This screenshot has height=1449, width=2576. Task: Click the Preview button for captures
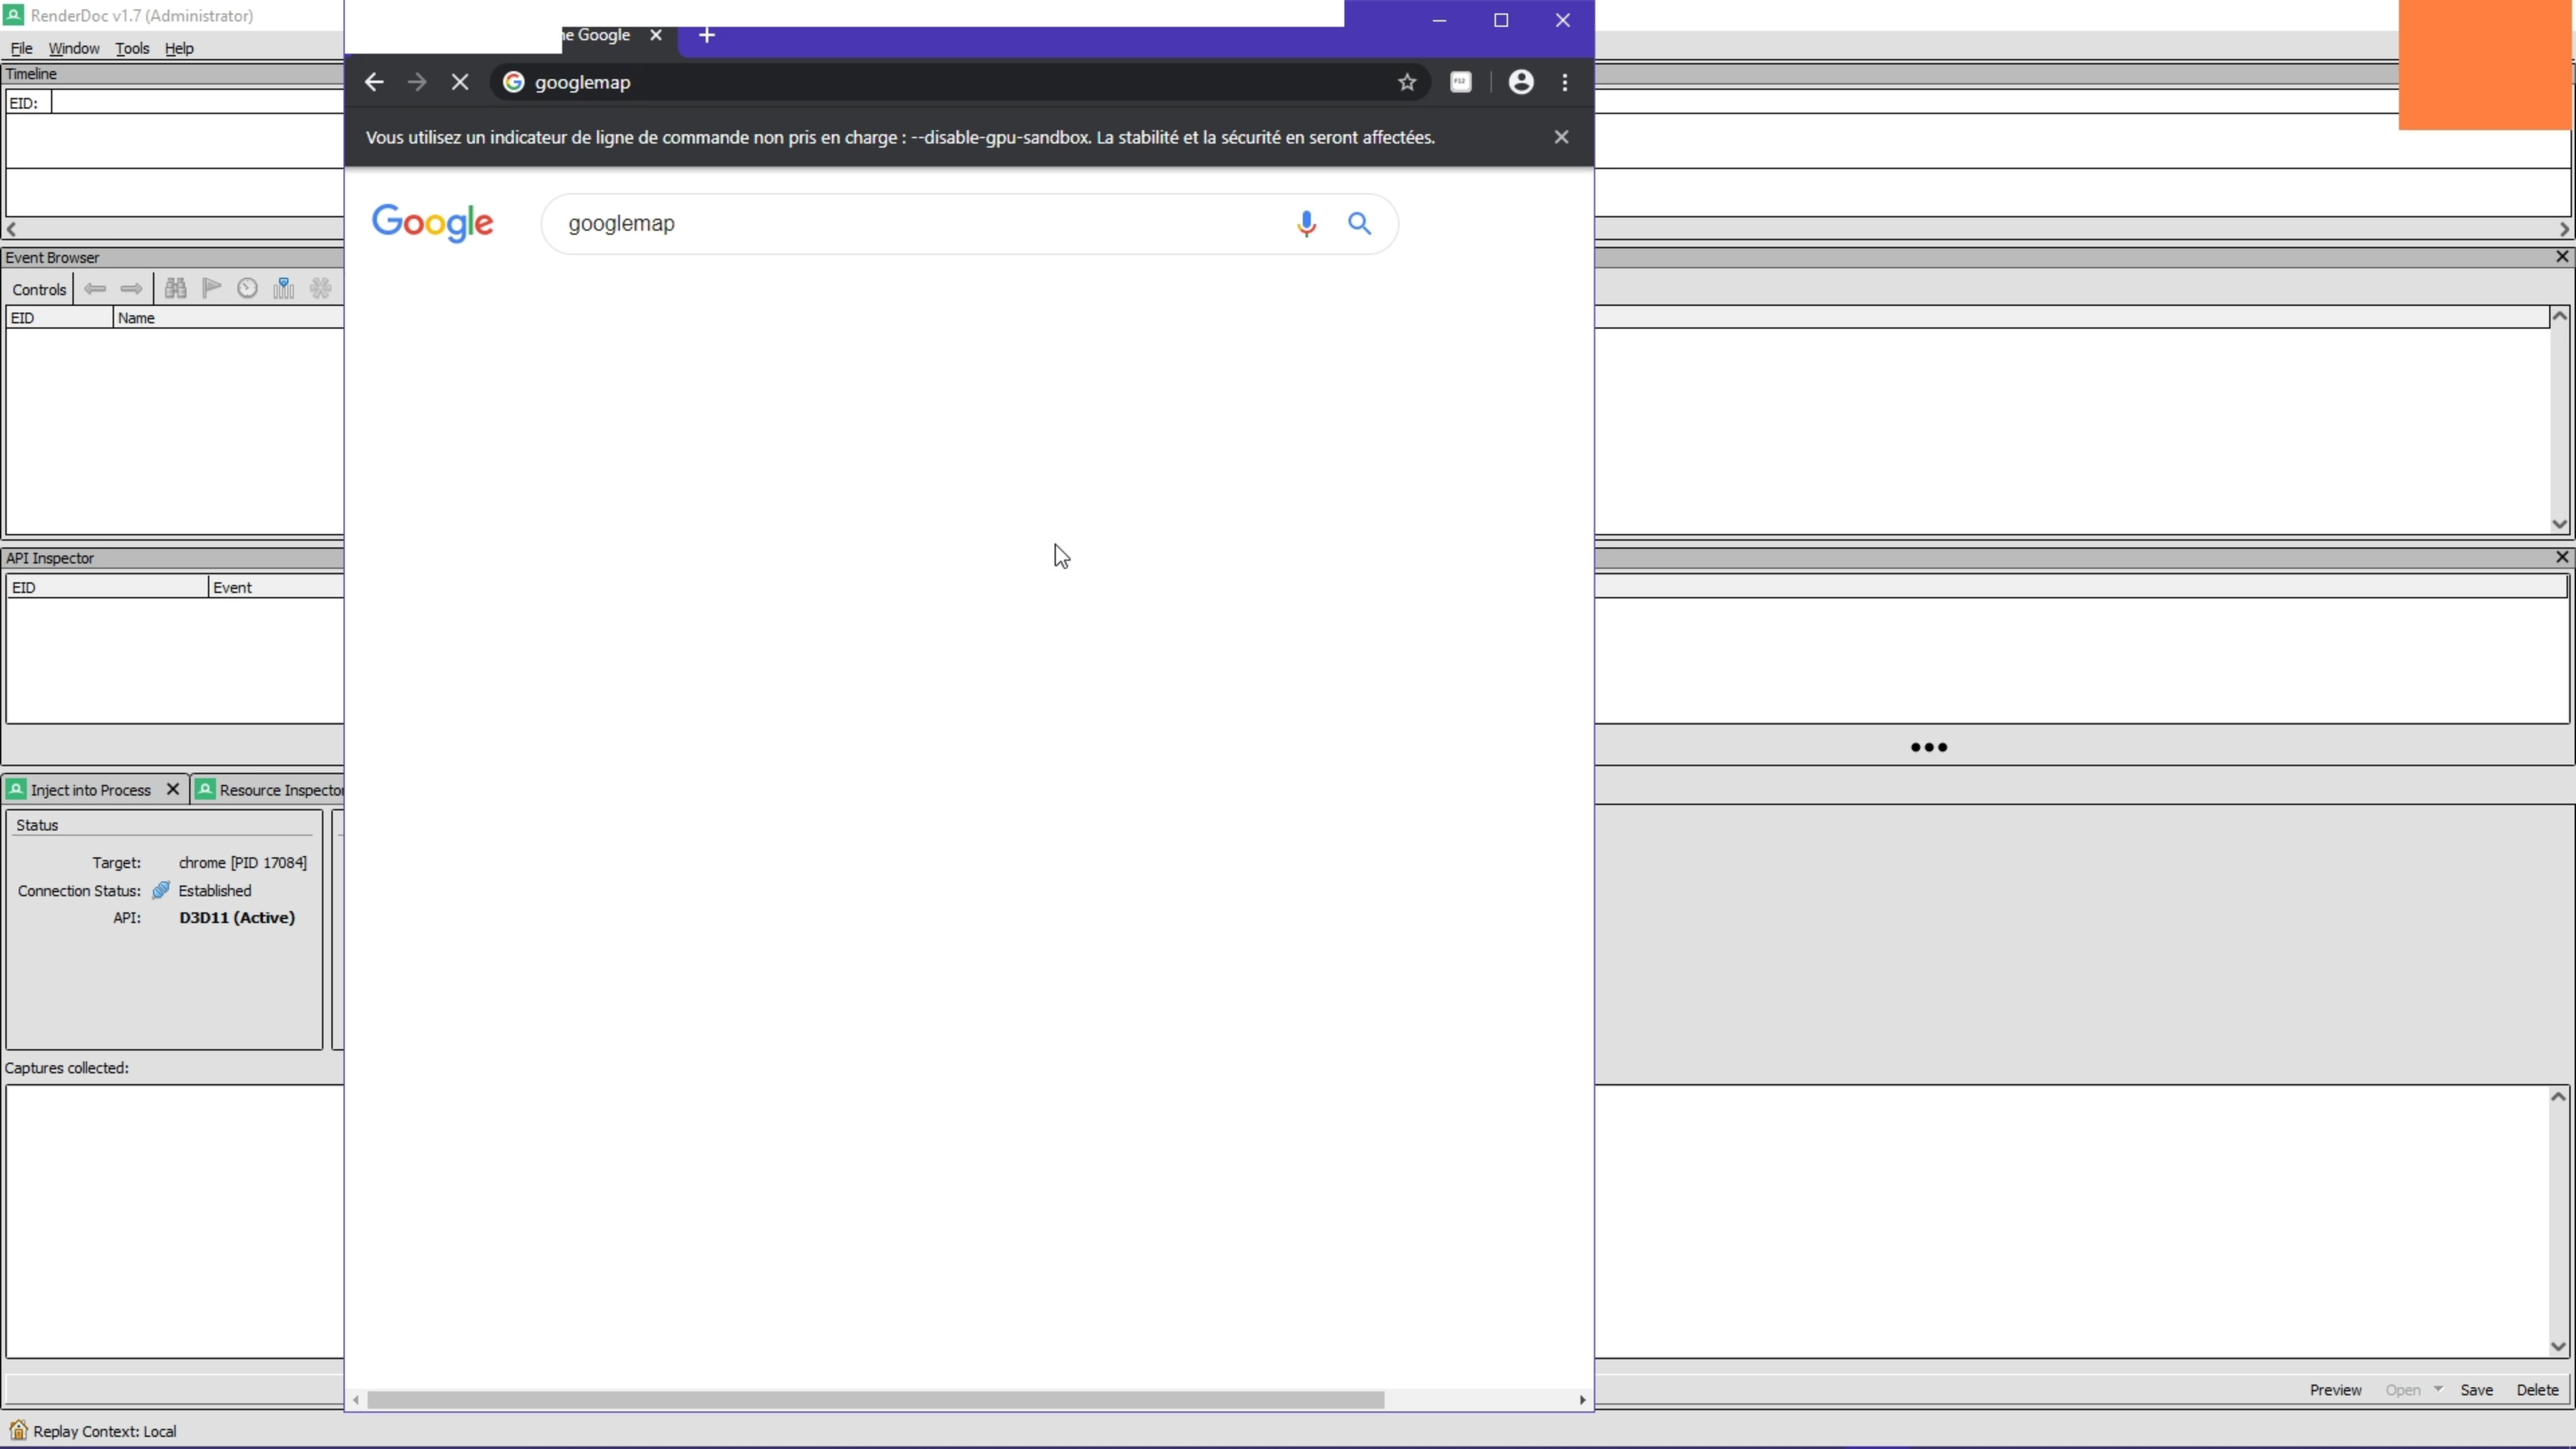[2335, 1390]
